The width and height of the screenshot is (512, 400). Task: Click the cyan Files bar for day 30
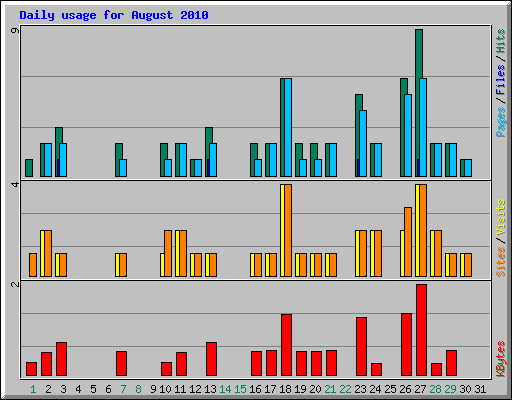point(468,168)
